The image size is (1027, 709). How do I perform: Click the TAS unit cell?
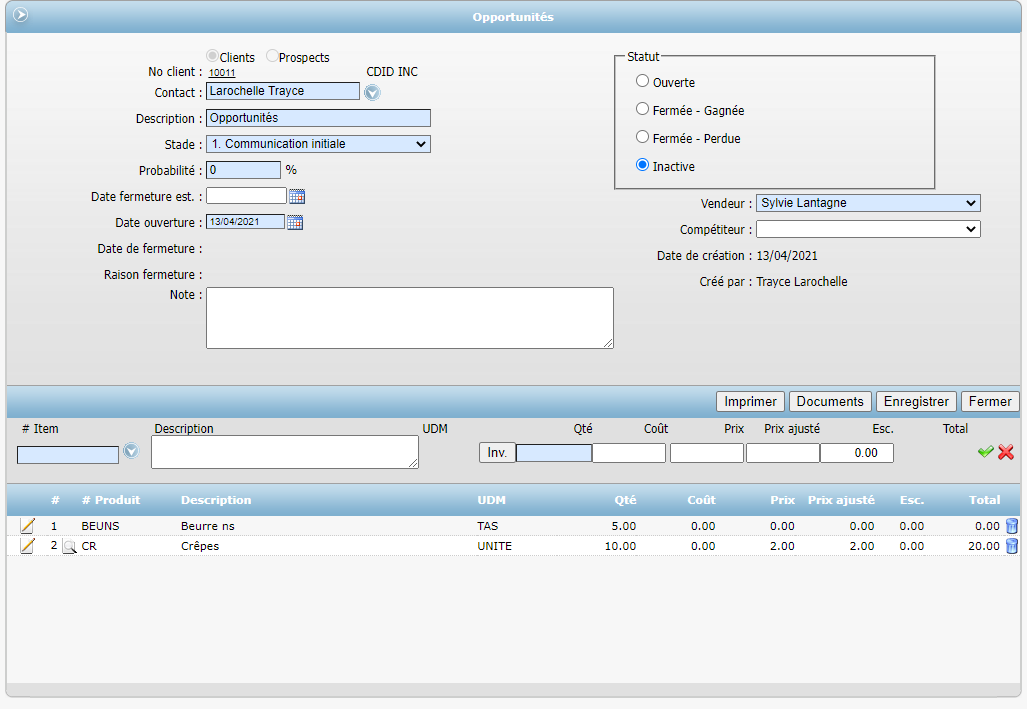pos(488,526)
